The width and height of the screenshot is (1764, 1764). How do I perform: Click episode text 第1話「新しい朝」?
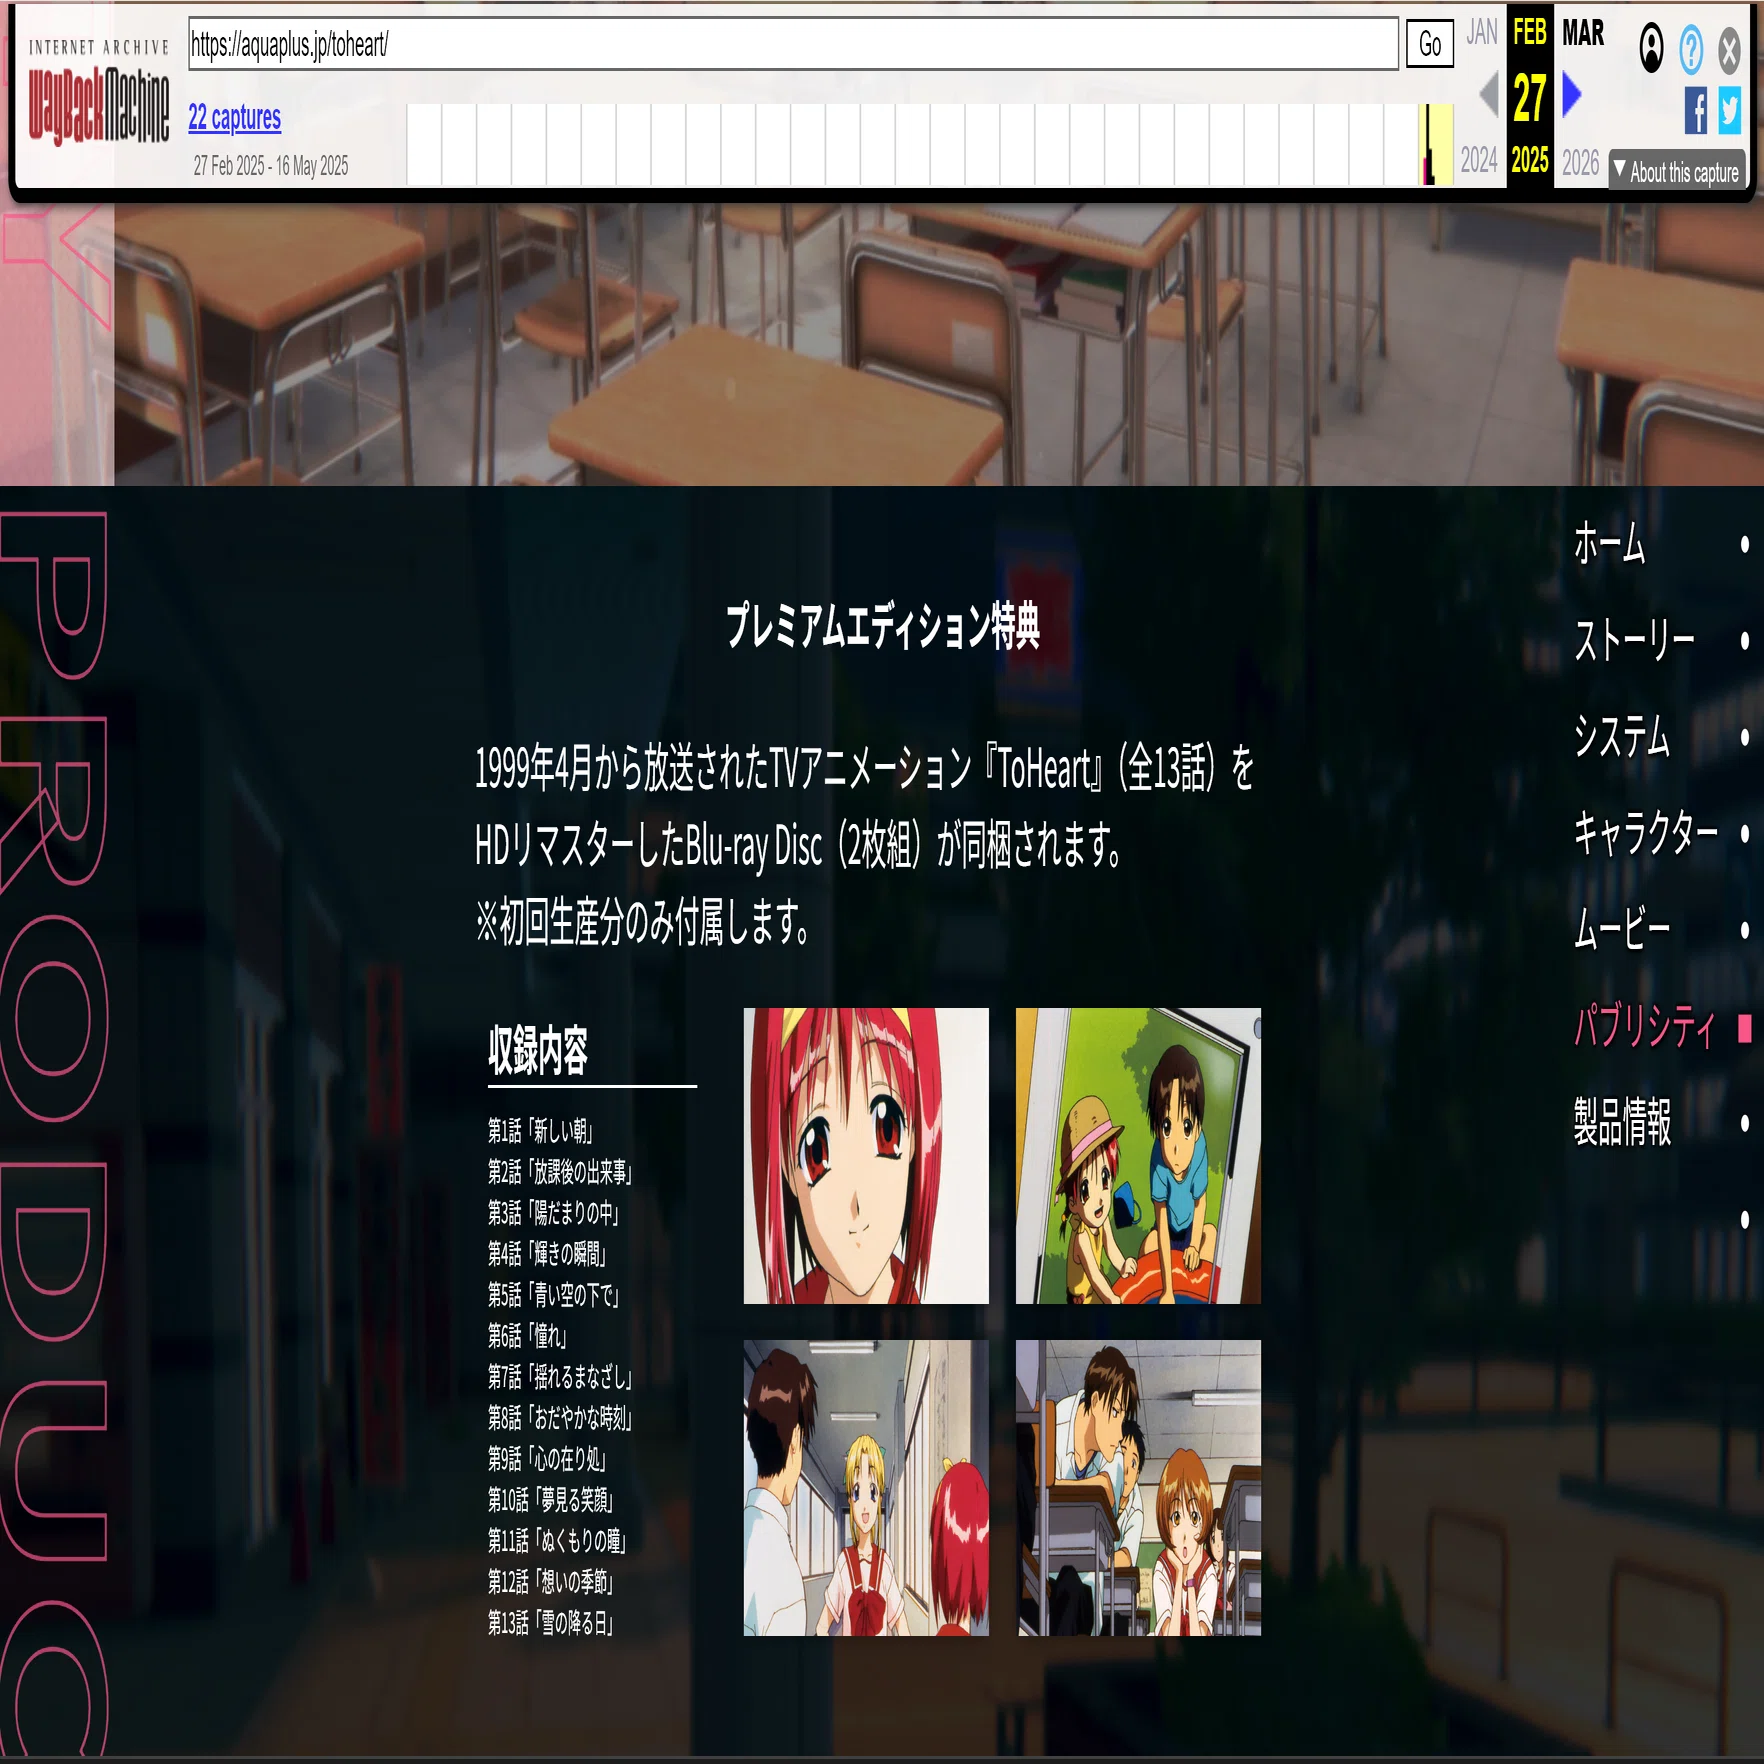[541, 1131]
